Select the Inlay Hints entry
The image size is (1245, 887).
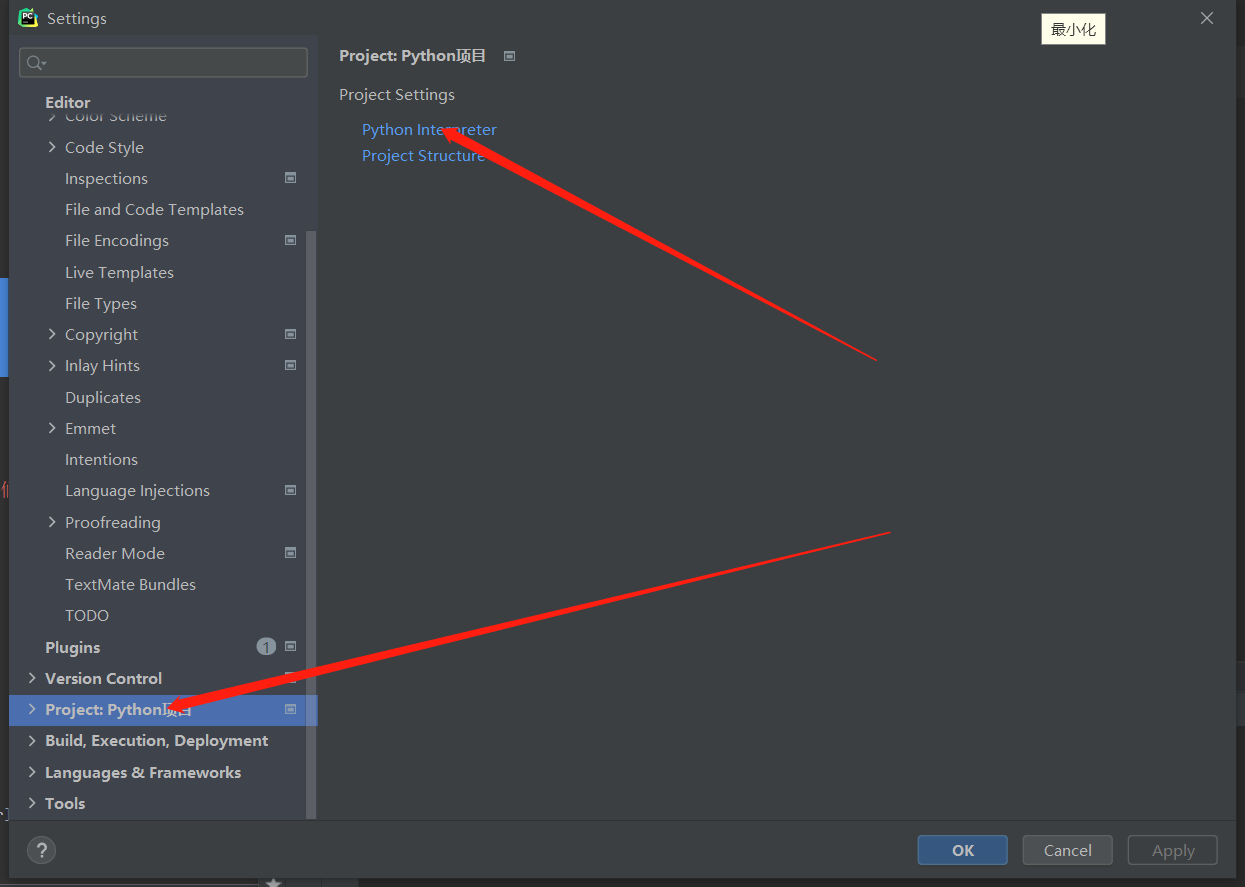[x=102, y=365]
